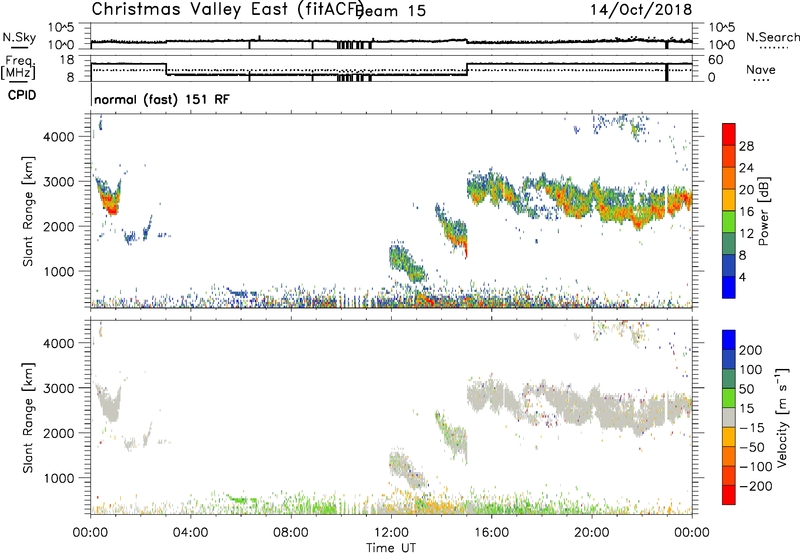
Task: Click the '60' Nave axis tick
Action: (715, 60)
